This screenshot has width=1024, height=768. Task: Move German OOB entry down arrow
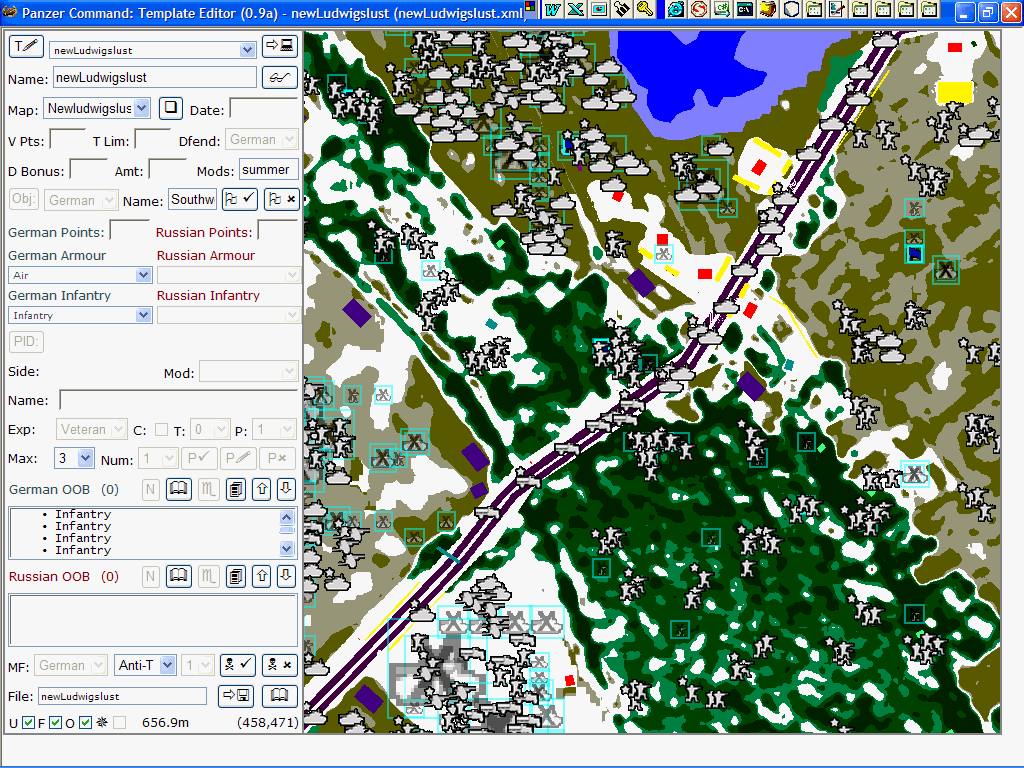(286, 489)
